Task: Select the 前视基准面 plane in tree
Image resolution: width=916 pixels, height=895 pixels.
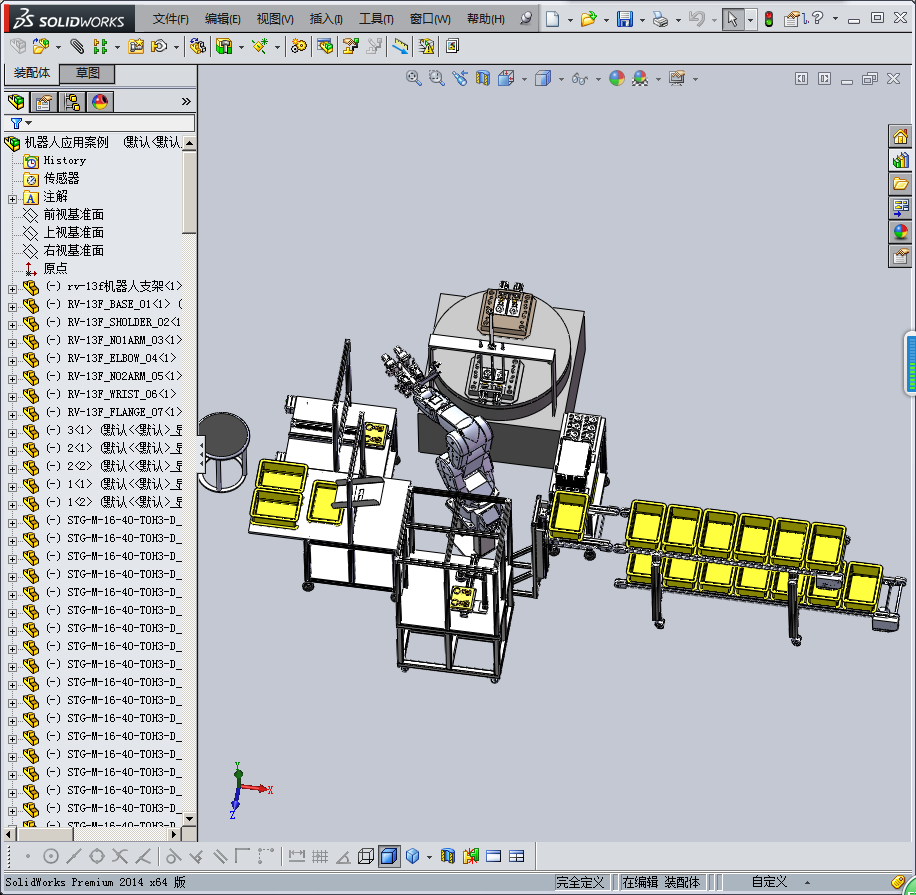Action: (73, 215)
